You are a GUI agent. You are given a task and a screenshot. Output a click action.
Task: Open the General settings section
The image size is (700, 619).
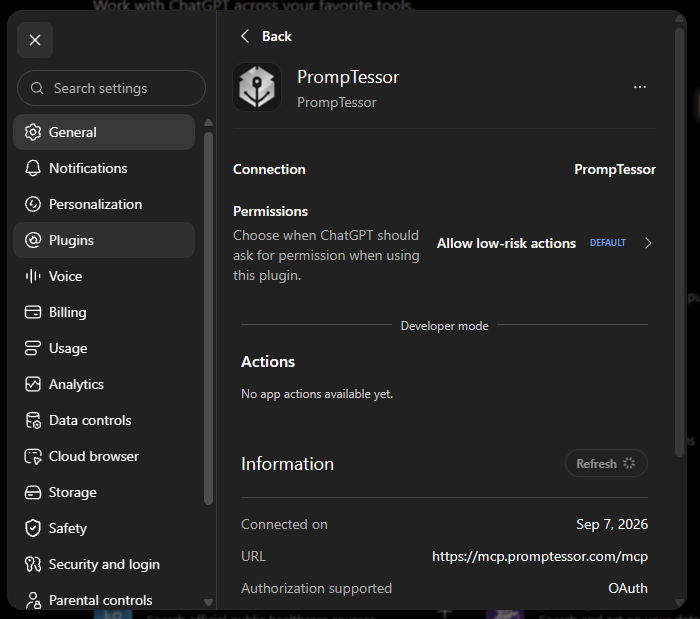[104, 132]
